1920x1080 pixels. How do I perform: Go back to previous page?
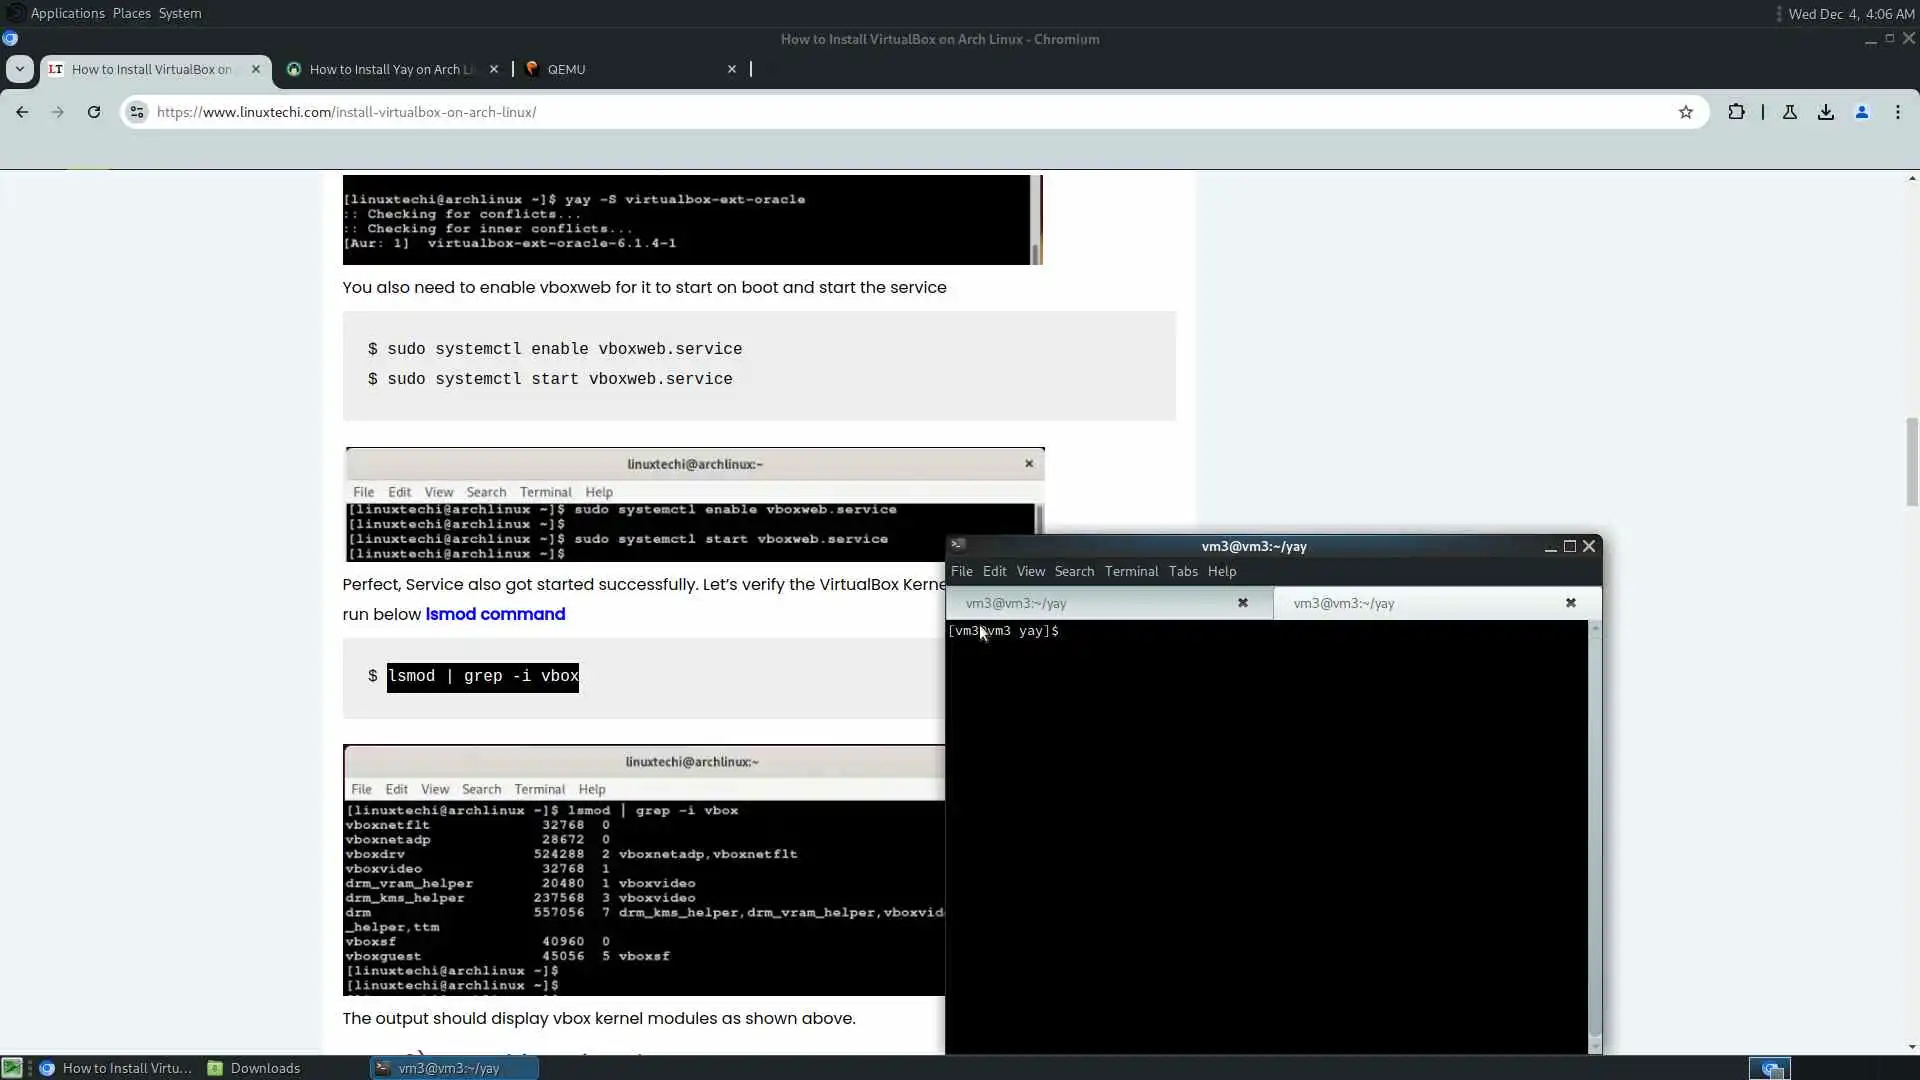(x=22, y=112)
